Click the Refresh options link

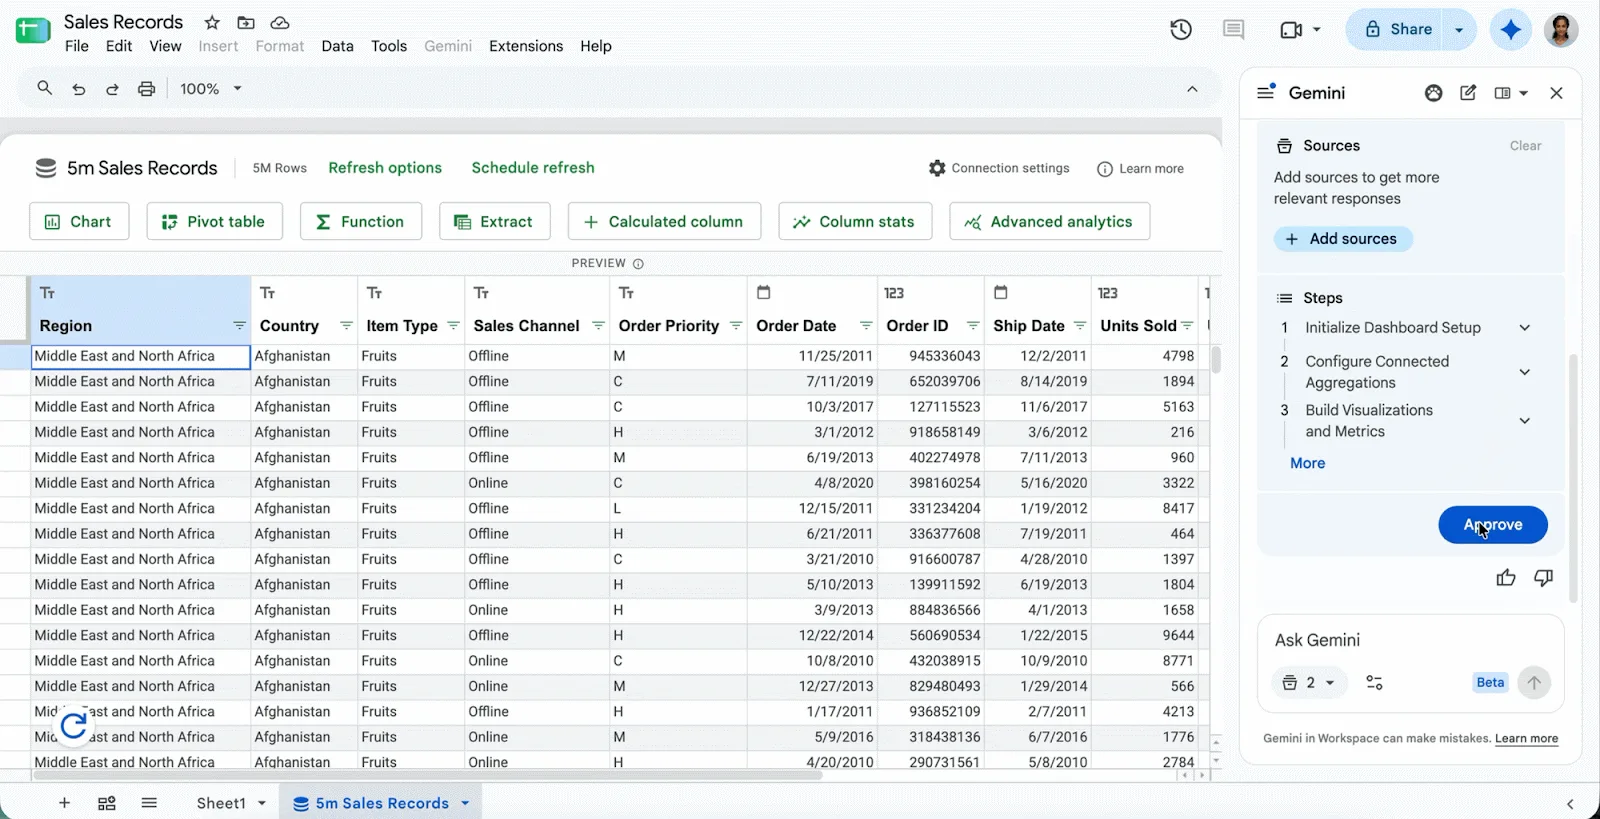[385, 168]
